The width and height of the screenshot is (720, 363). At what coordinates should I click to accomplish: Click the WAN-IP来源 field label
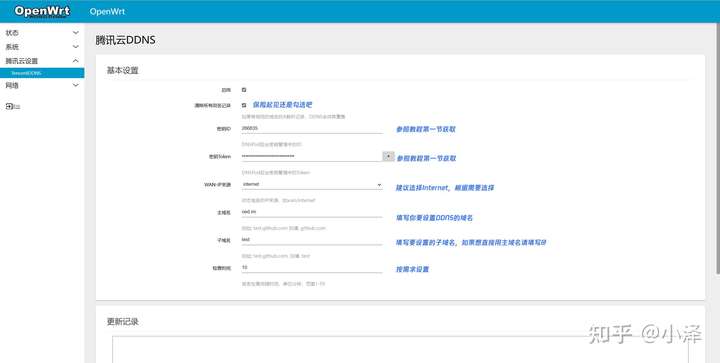218,185
